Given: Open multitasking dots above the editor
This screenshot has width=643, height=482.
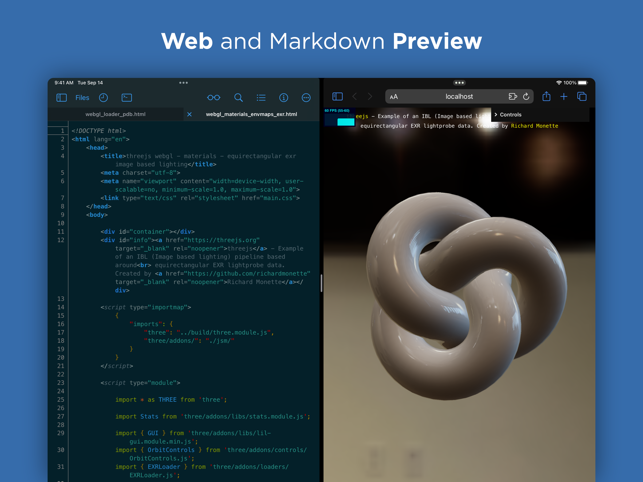Looking at the screenshot, I should pos(183,83).
